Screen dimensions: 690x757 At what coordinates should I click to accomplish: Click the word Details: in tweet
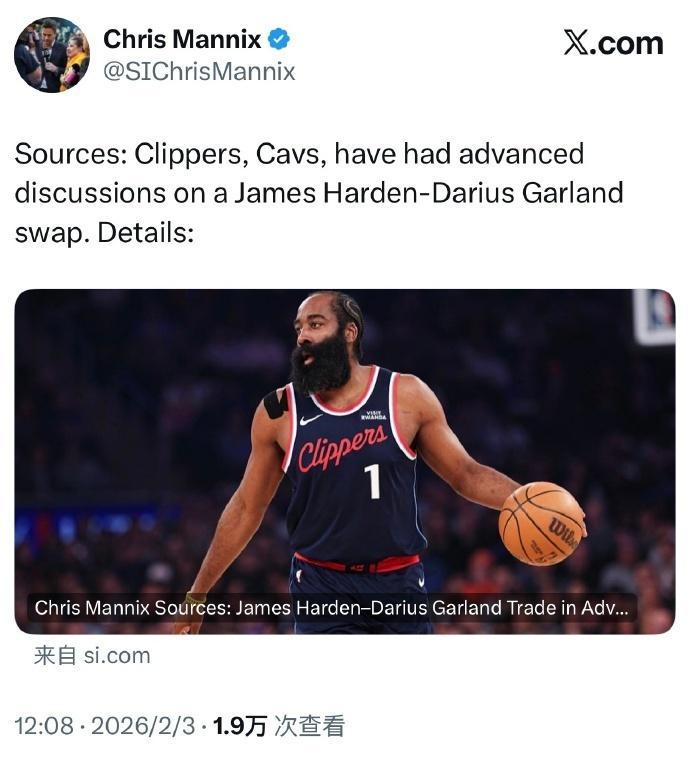[x=146, y=233]
